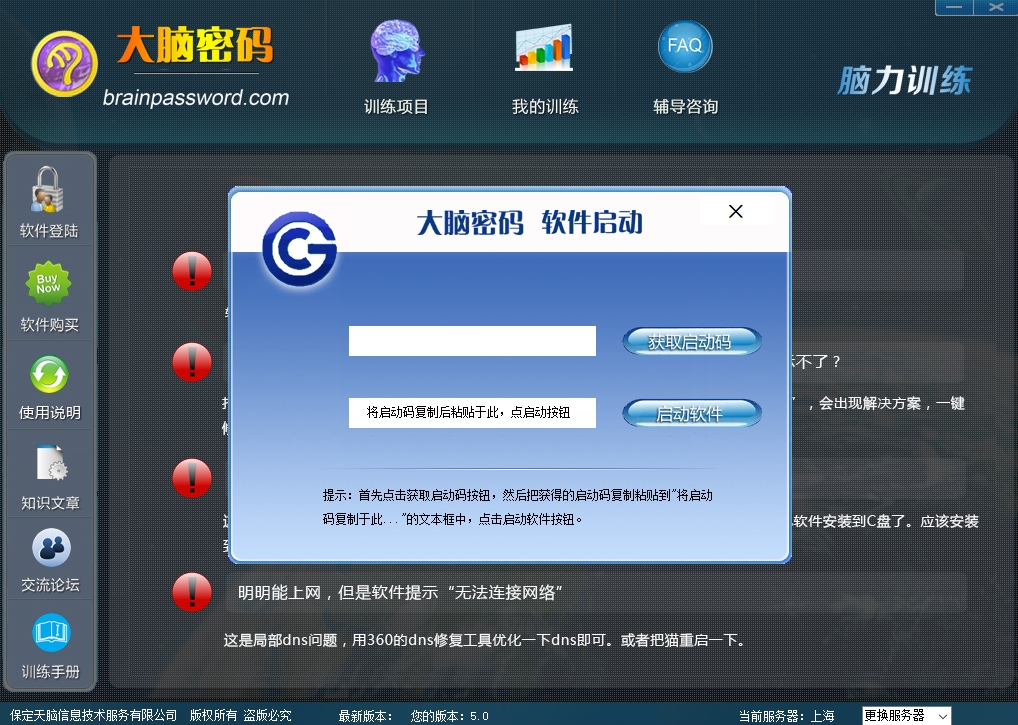The image size is (1018, 725).
Task: Click the 提示 hint text in dialog
Action: coord(517,507)
